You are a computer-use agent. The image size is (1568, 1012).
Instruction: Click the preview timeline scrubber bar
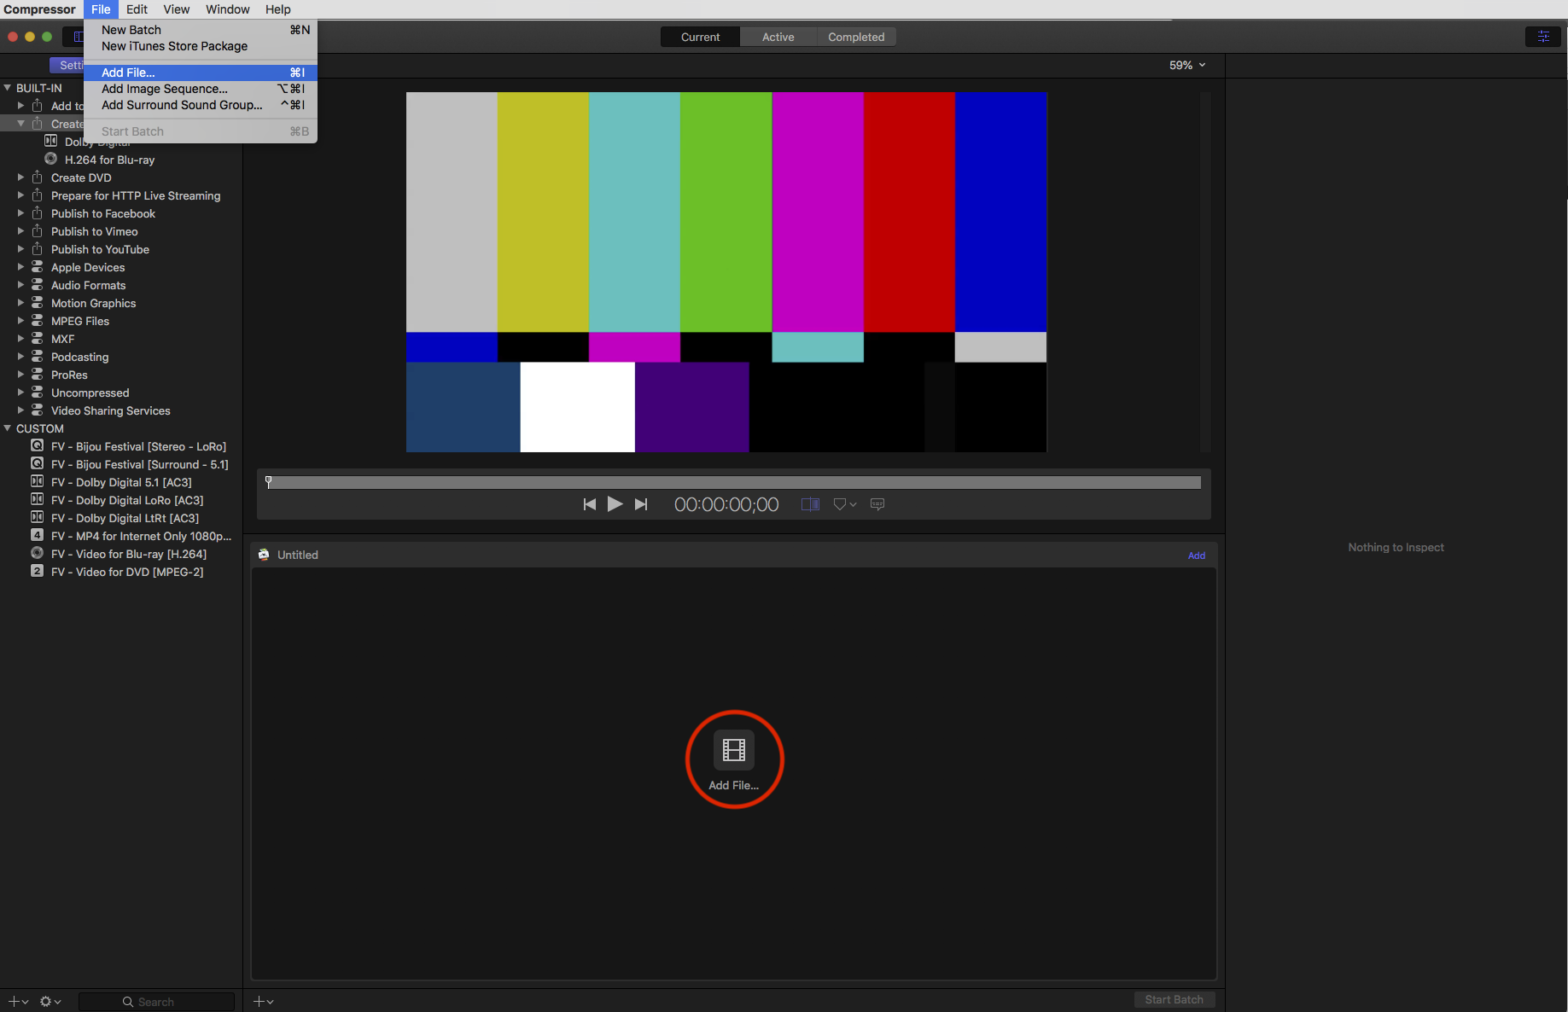tap(733, 483)
